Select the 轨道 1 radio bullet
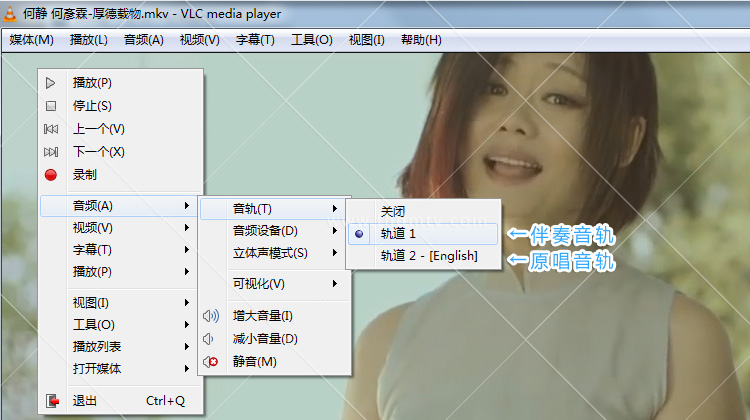This screenshot has width=750, height=420. [359, 234]
